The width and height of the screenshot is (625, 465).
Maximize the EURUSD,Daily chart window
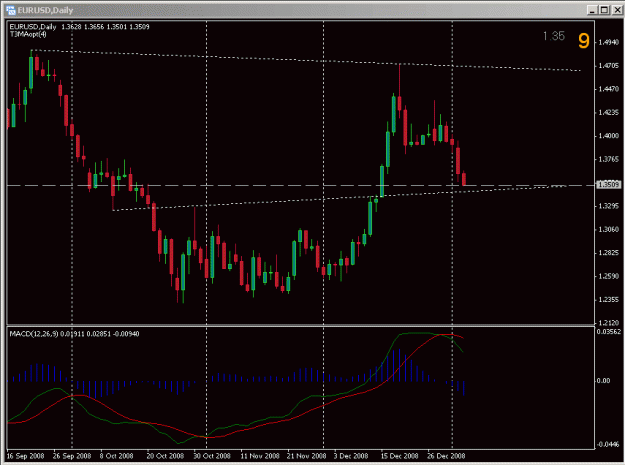[x=604, y=10]
